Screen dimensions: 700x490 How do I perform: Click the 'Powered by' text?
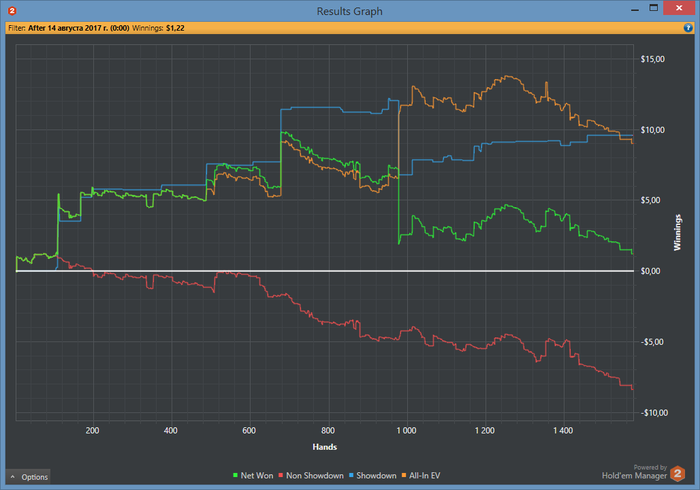(x=650, y=467)
